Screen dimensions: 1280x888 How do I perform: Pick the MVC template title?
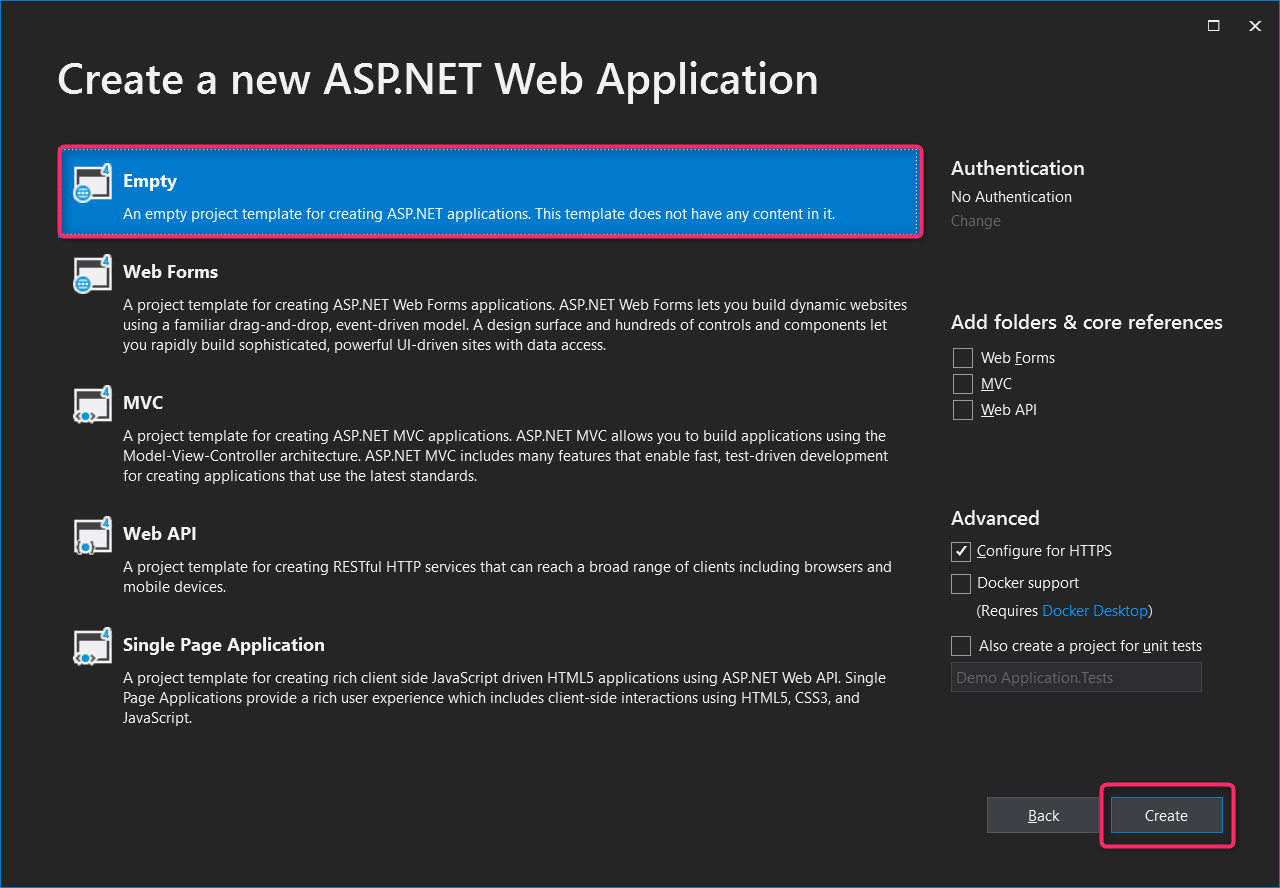pyautogui.click(x=143, y=403)
